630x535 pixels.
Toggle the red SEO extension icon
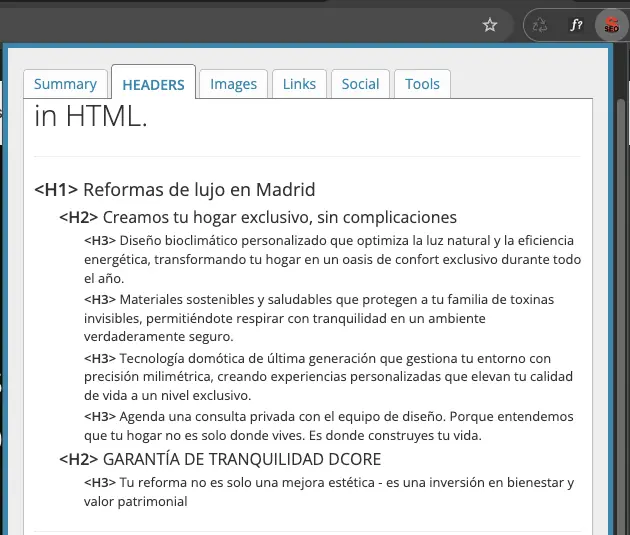611,25
